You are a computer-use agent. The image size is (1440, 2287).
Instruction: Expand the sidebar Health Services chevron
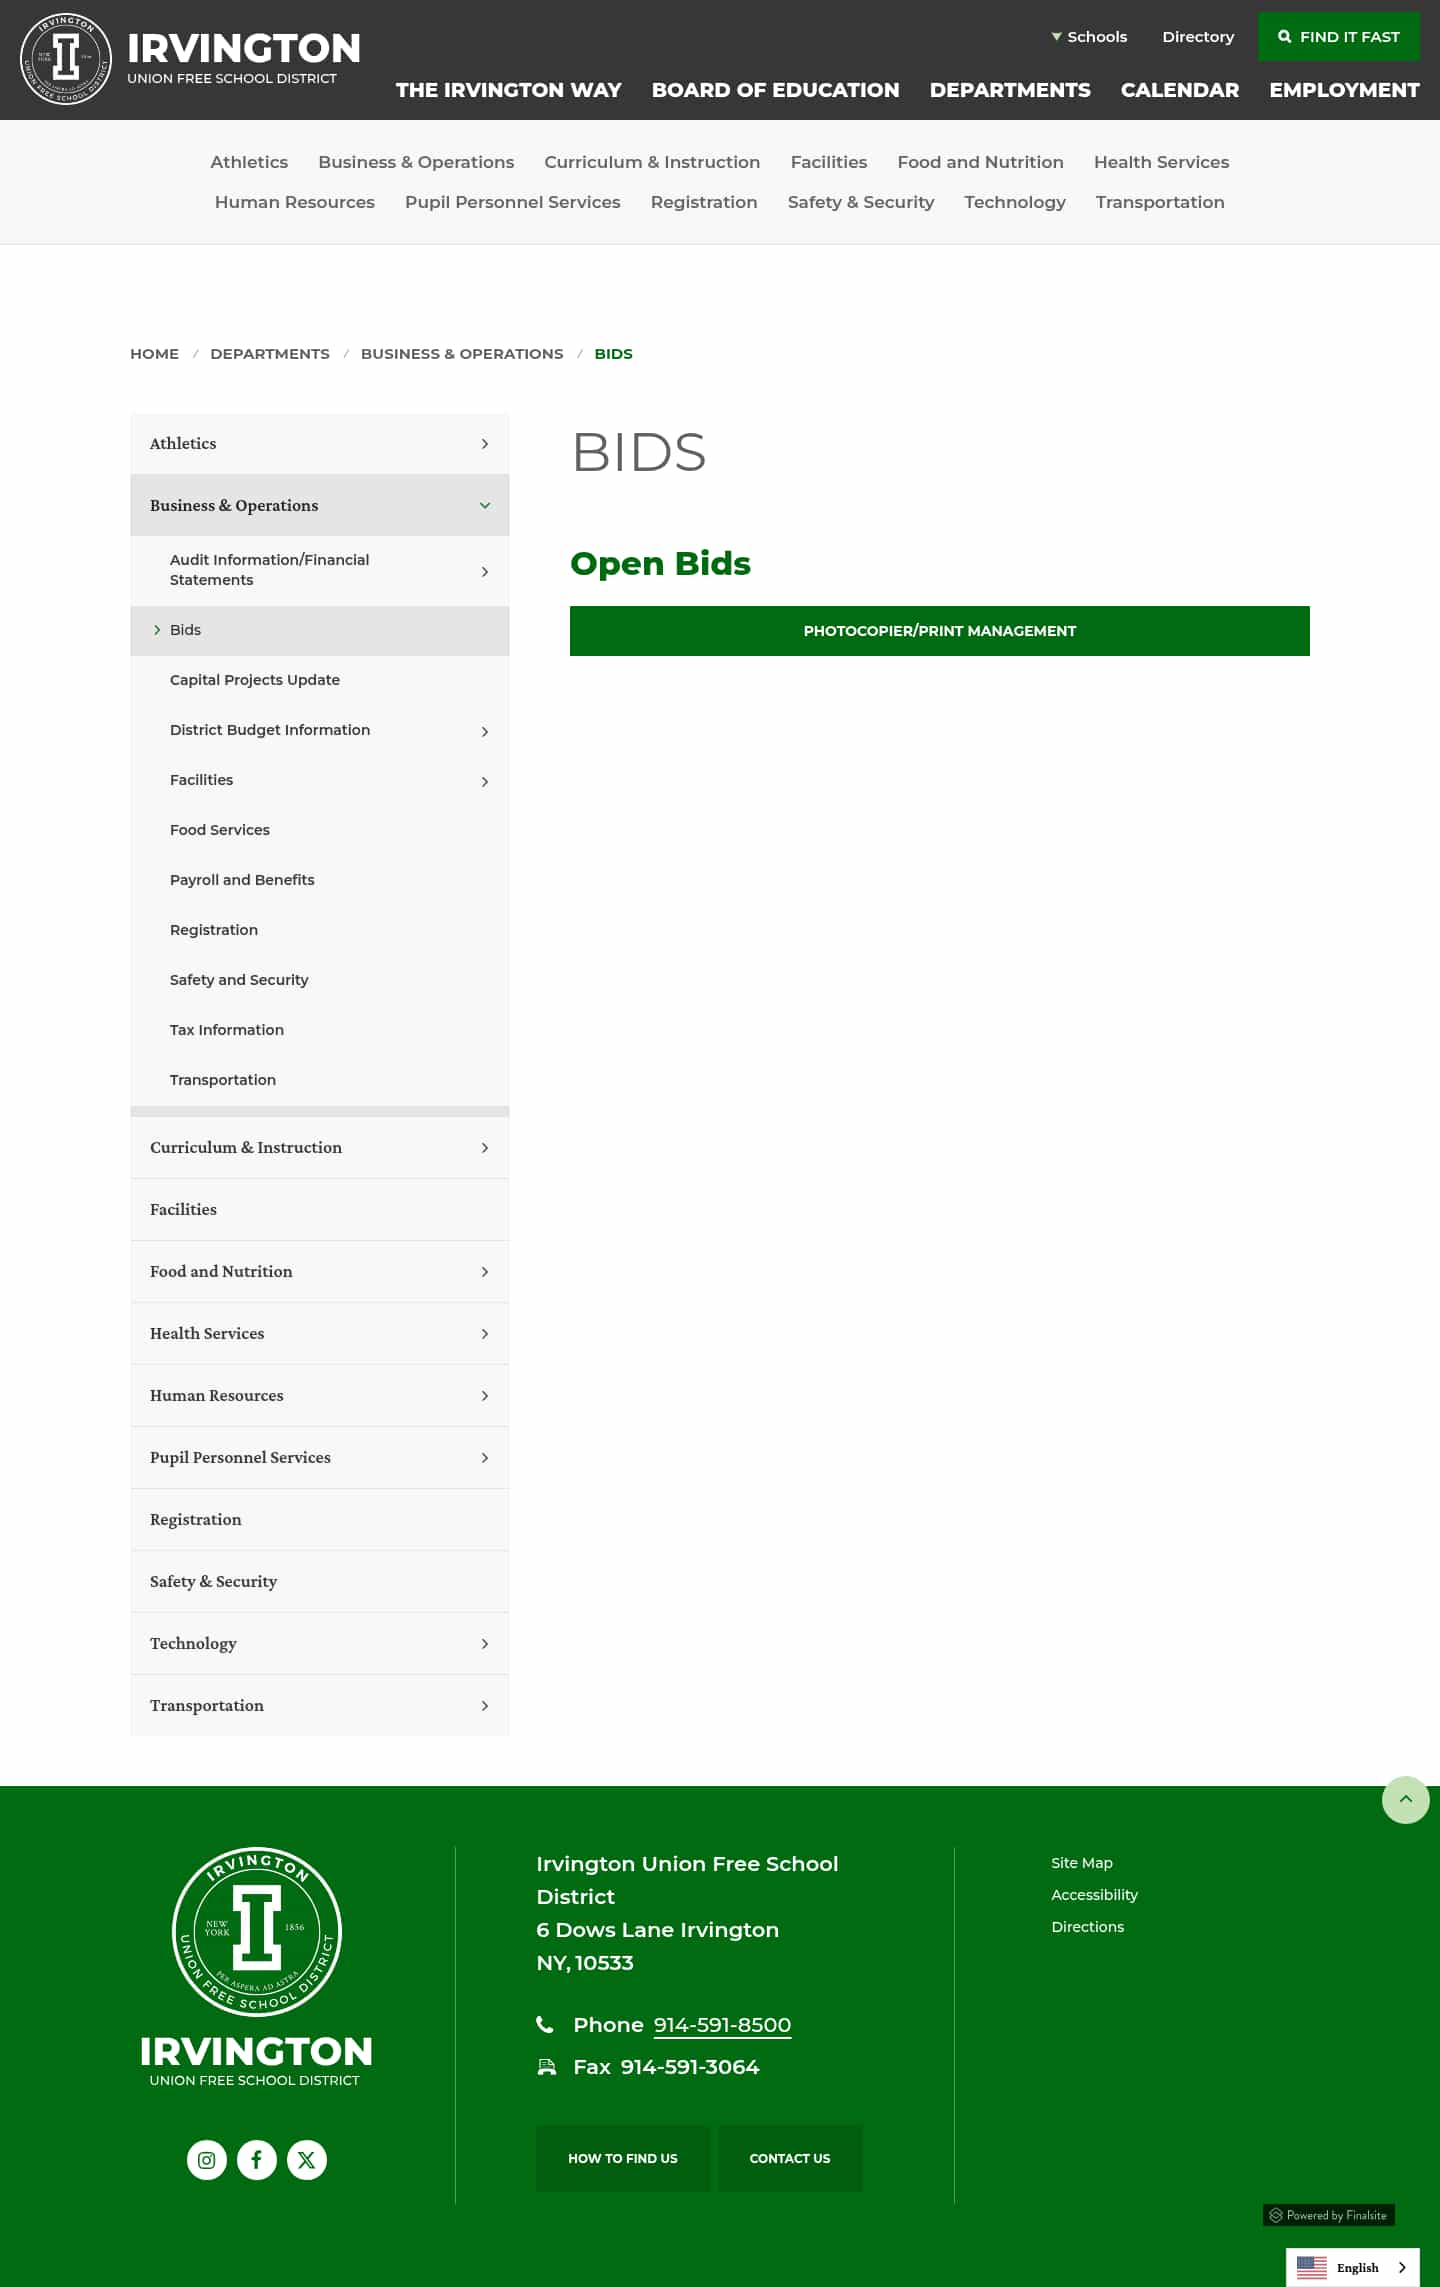485,1334
